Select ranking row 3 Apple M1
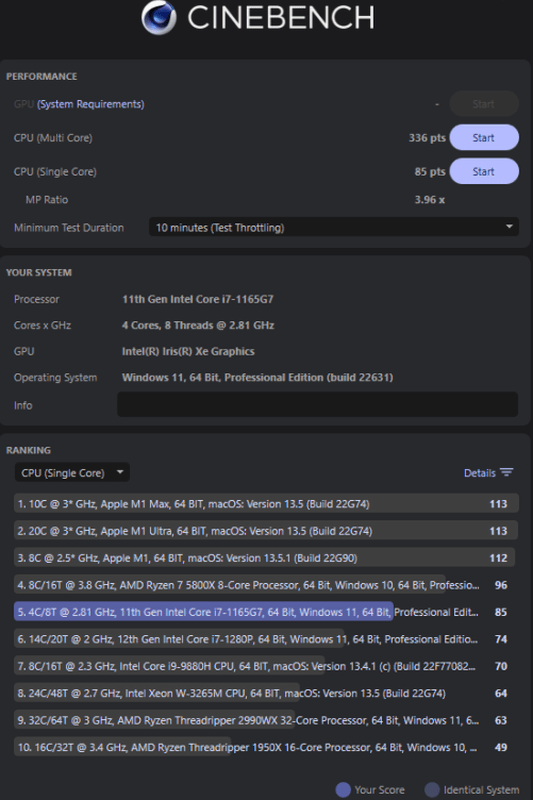533x800 pixels. (266, 558)
